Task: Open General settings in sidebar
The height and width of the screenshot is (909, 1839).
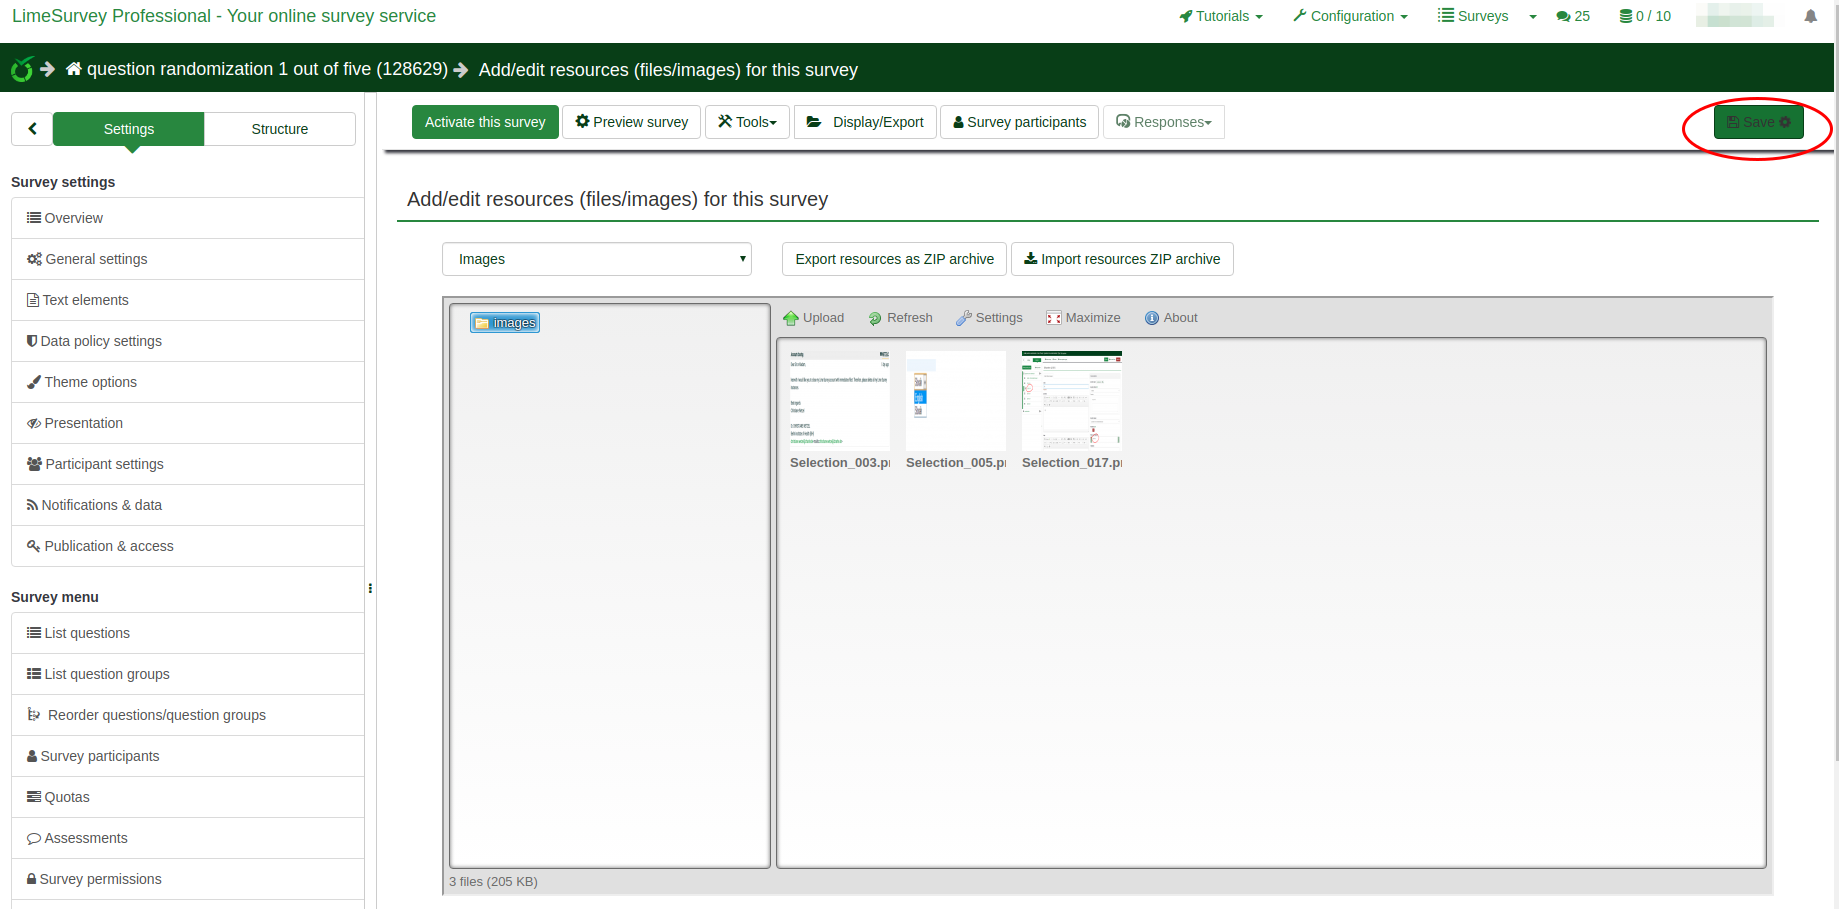Action: point(96,259)
